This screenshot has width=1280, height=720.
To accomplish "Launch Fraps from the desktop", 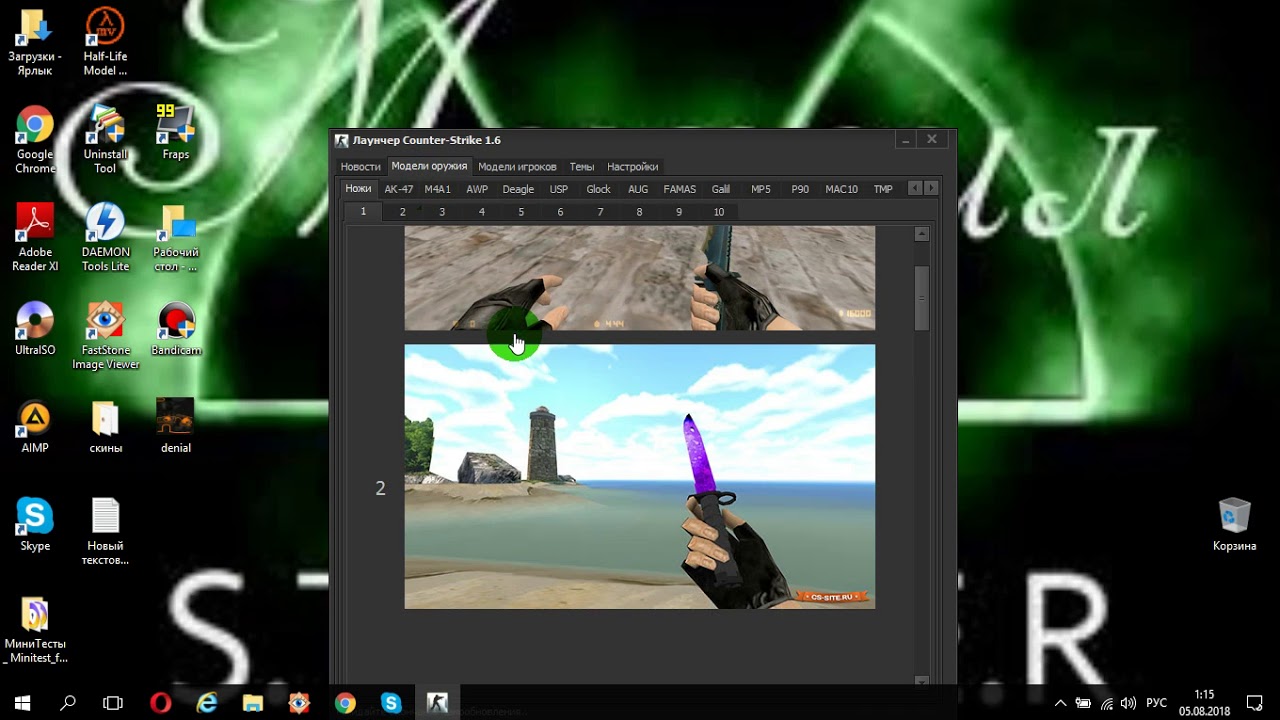I will pos(175,132).
